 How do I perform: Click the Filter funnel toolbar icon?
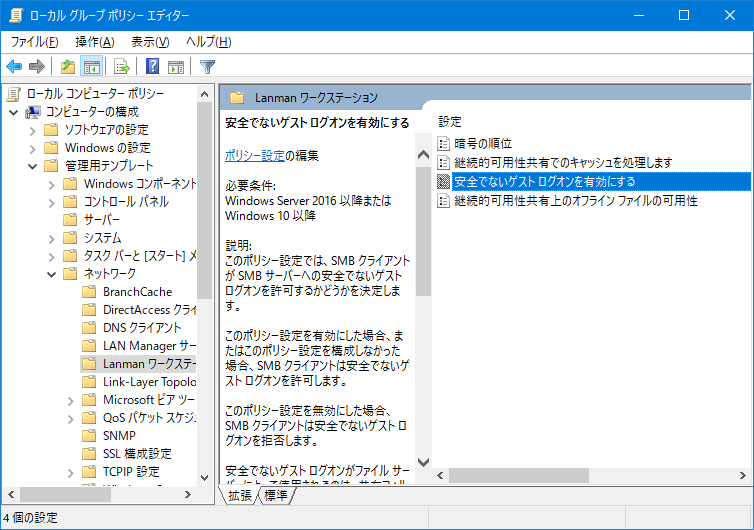point(207,66)
